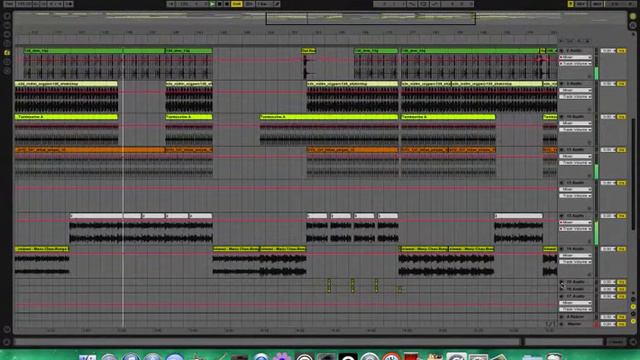Image resolution: width=640 pixels, height=360 pixels.
Task: Open the Mixer device chooser on 17 Audio
Action: click(x=575, y=303)
